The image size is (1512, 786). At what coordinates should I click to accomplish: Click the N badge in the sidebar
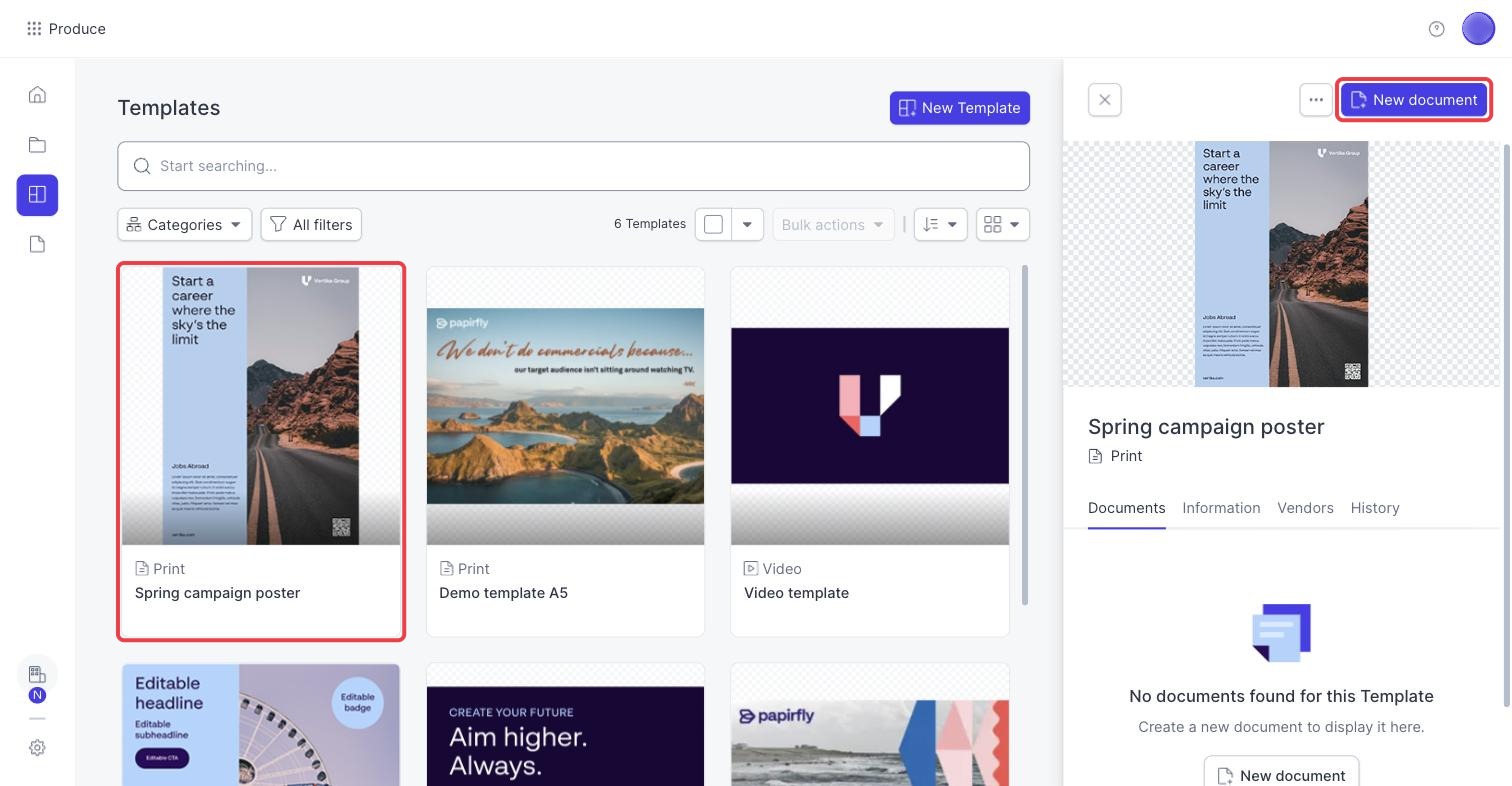pyautogui.click(x=37, y=695)
